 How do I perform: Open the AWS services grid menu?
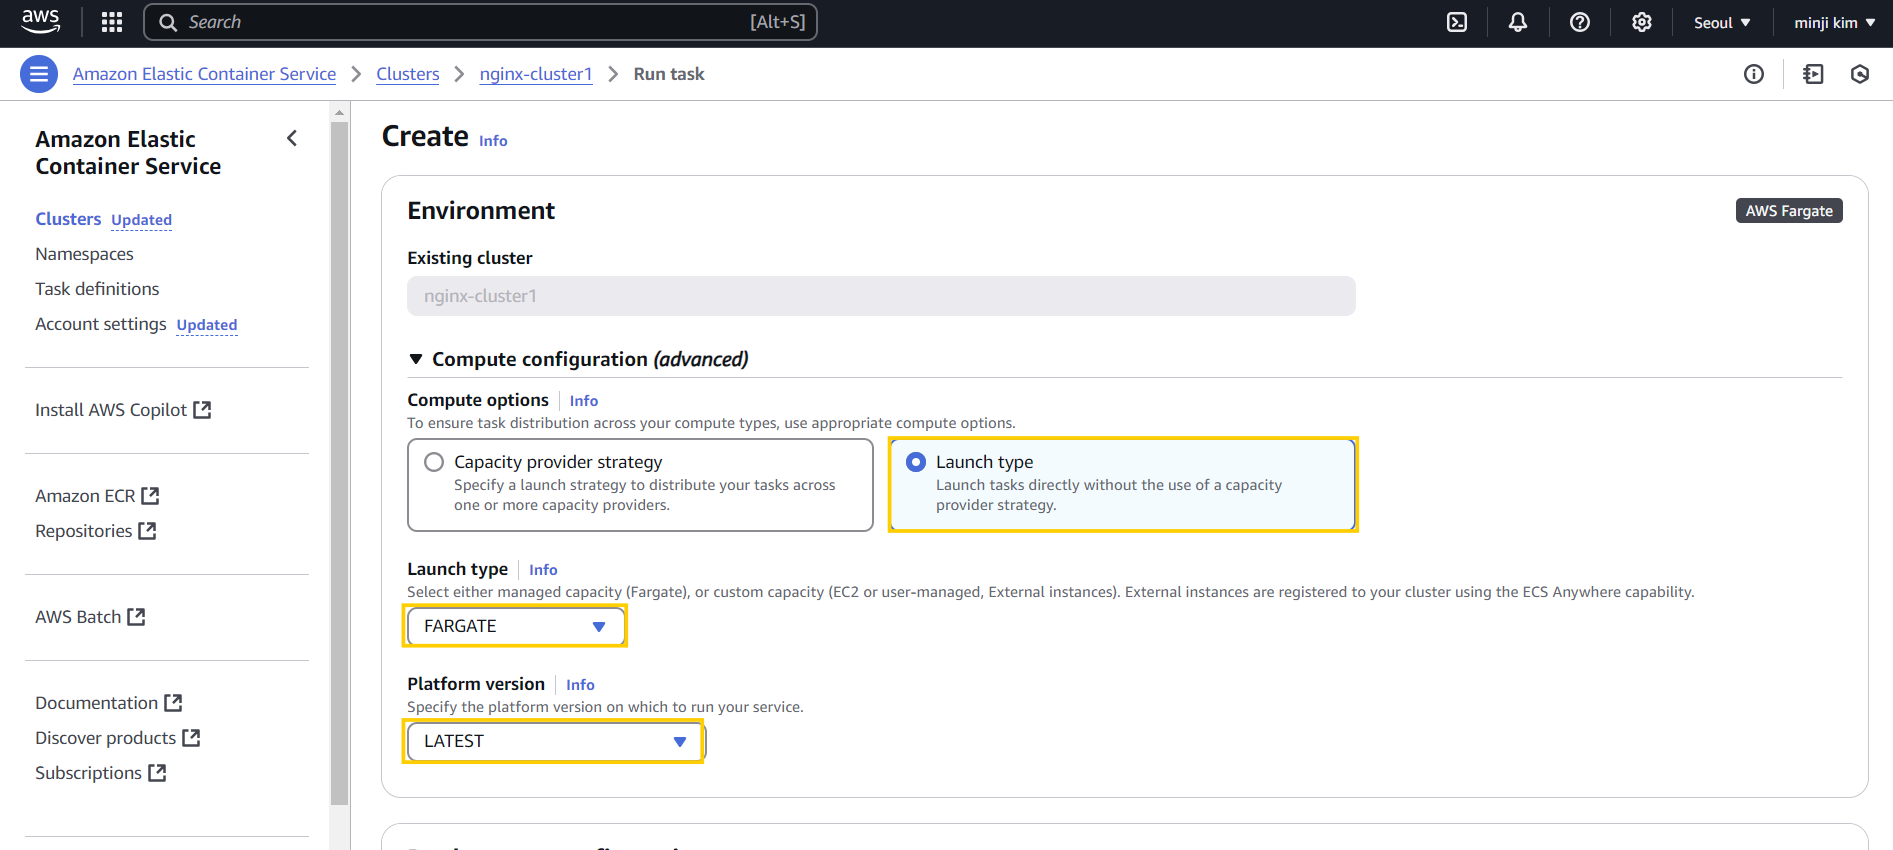pos(112,22)
